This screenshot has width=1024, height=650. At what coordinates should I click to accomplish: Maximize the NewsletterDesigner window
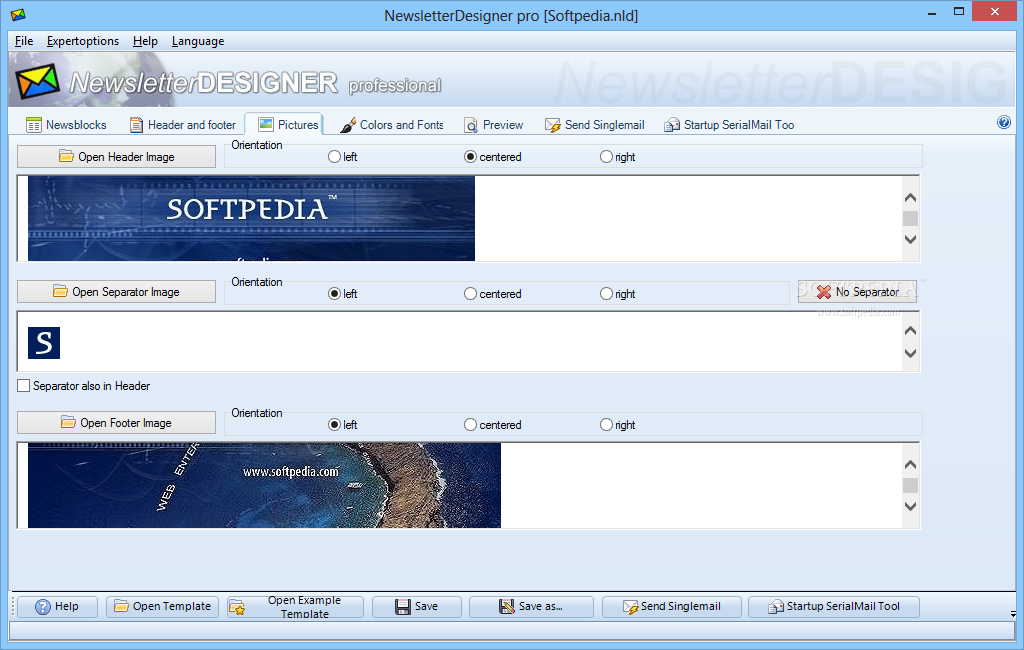point(959,11)
